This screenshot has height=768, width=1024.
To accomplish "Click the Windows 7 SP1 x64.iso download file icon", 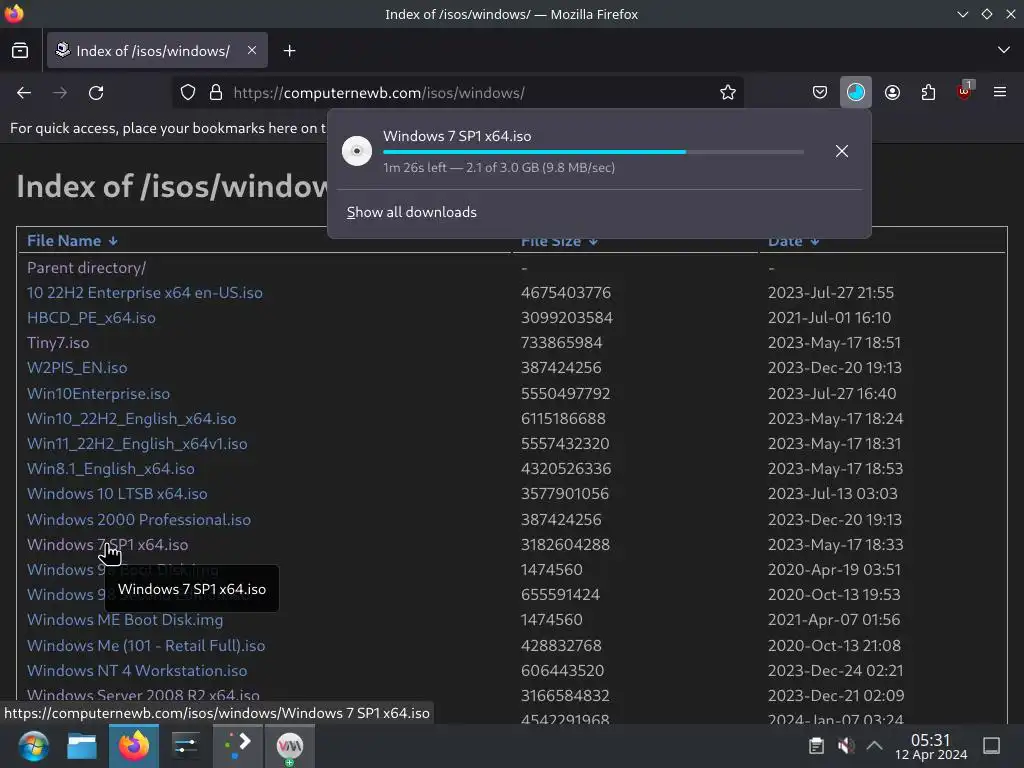I will click(357, 151).
